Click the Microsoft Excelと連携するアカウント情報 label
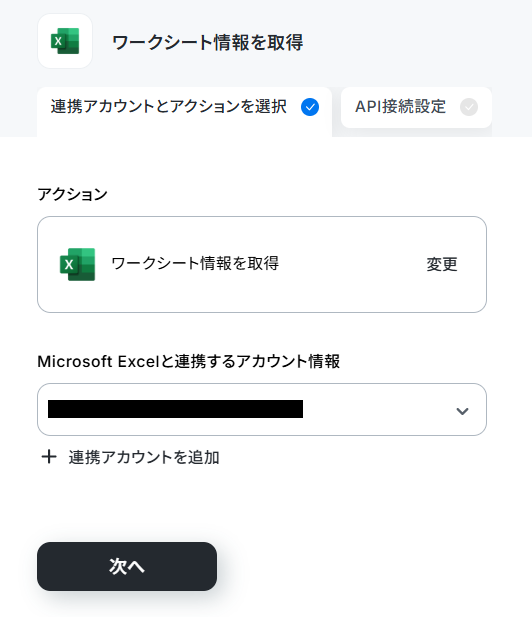 (188, 361)
